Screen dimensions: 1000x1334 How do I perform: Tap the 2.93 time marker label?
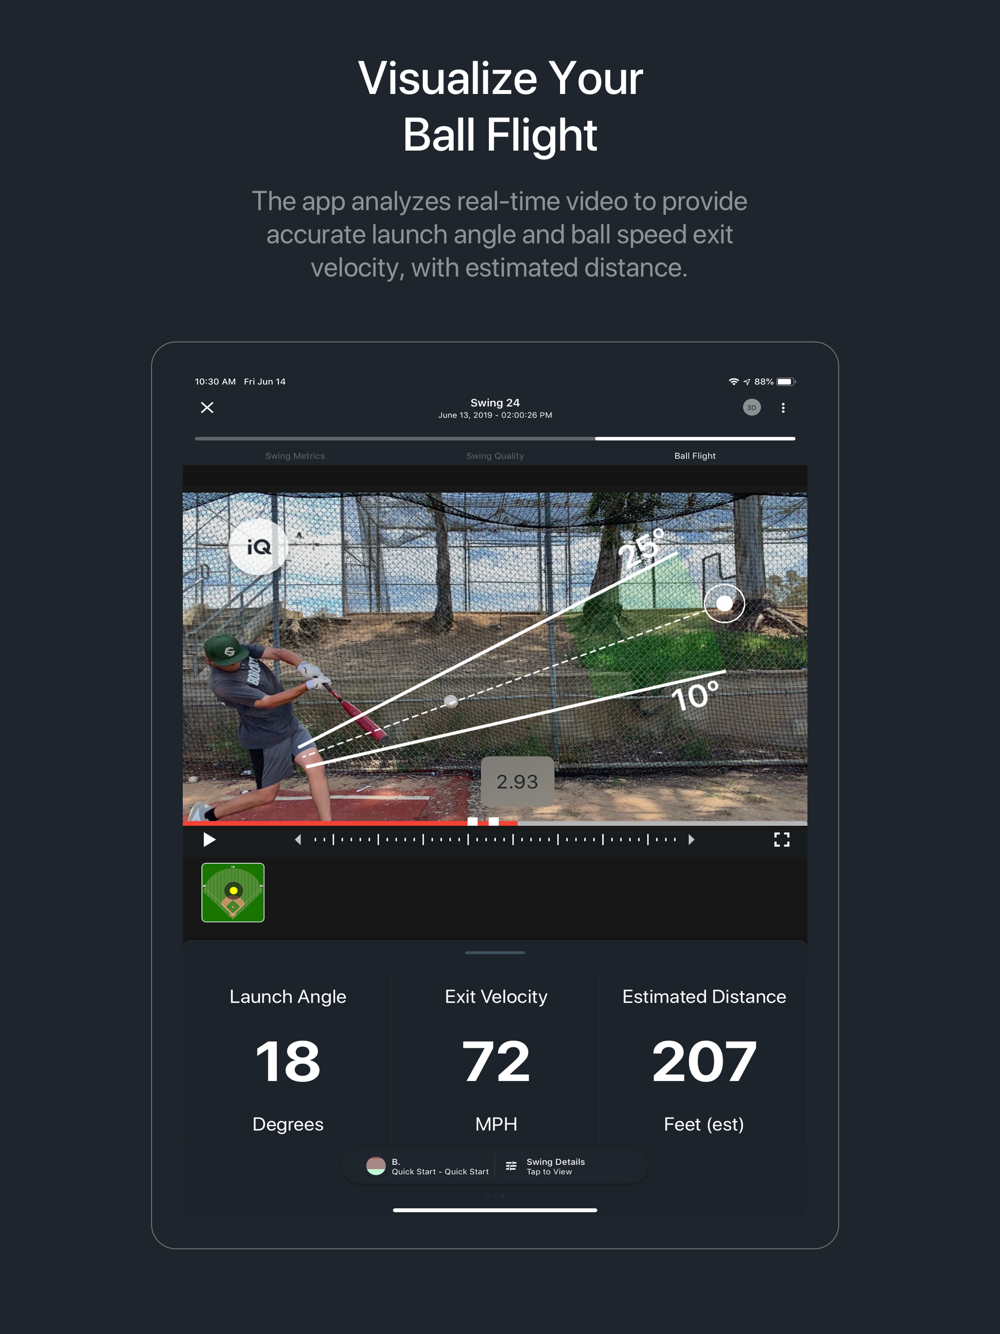[x=517, y=782]
